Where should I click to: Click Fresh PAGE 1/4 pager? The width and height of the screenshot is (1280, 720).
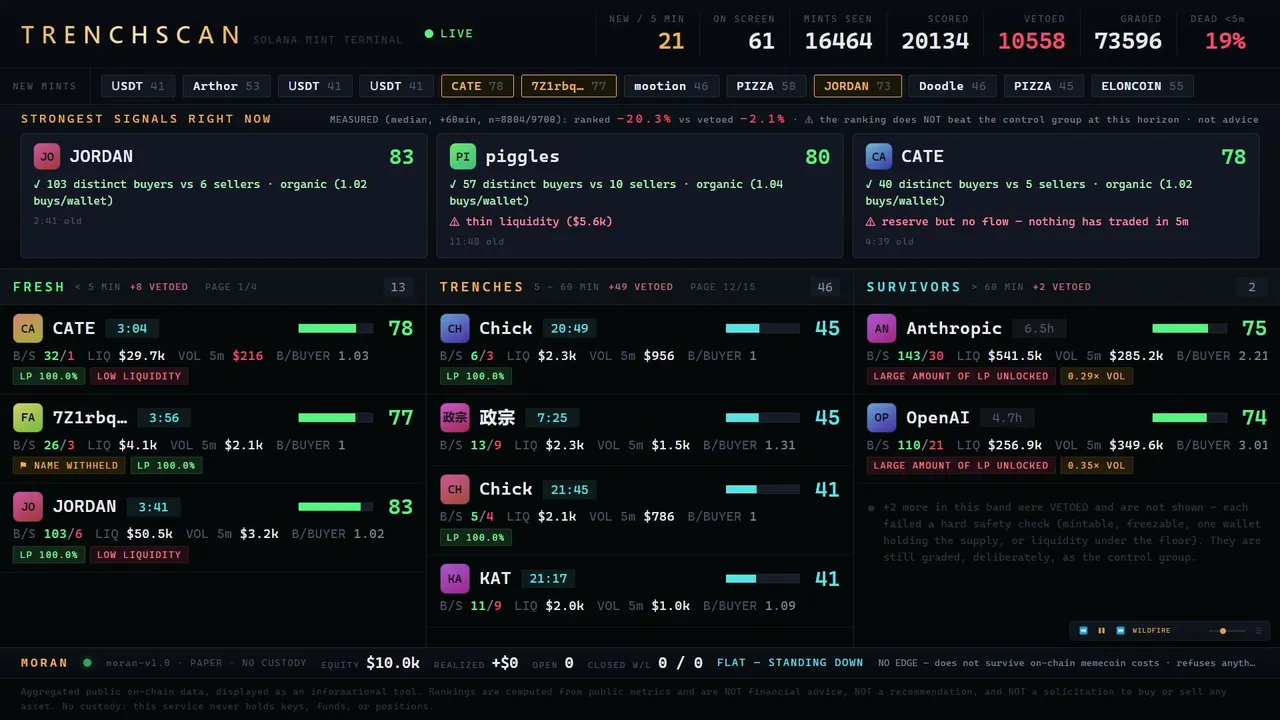pos(231,287)
